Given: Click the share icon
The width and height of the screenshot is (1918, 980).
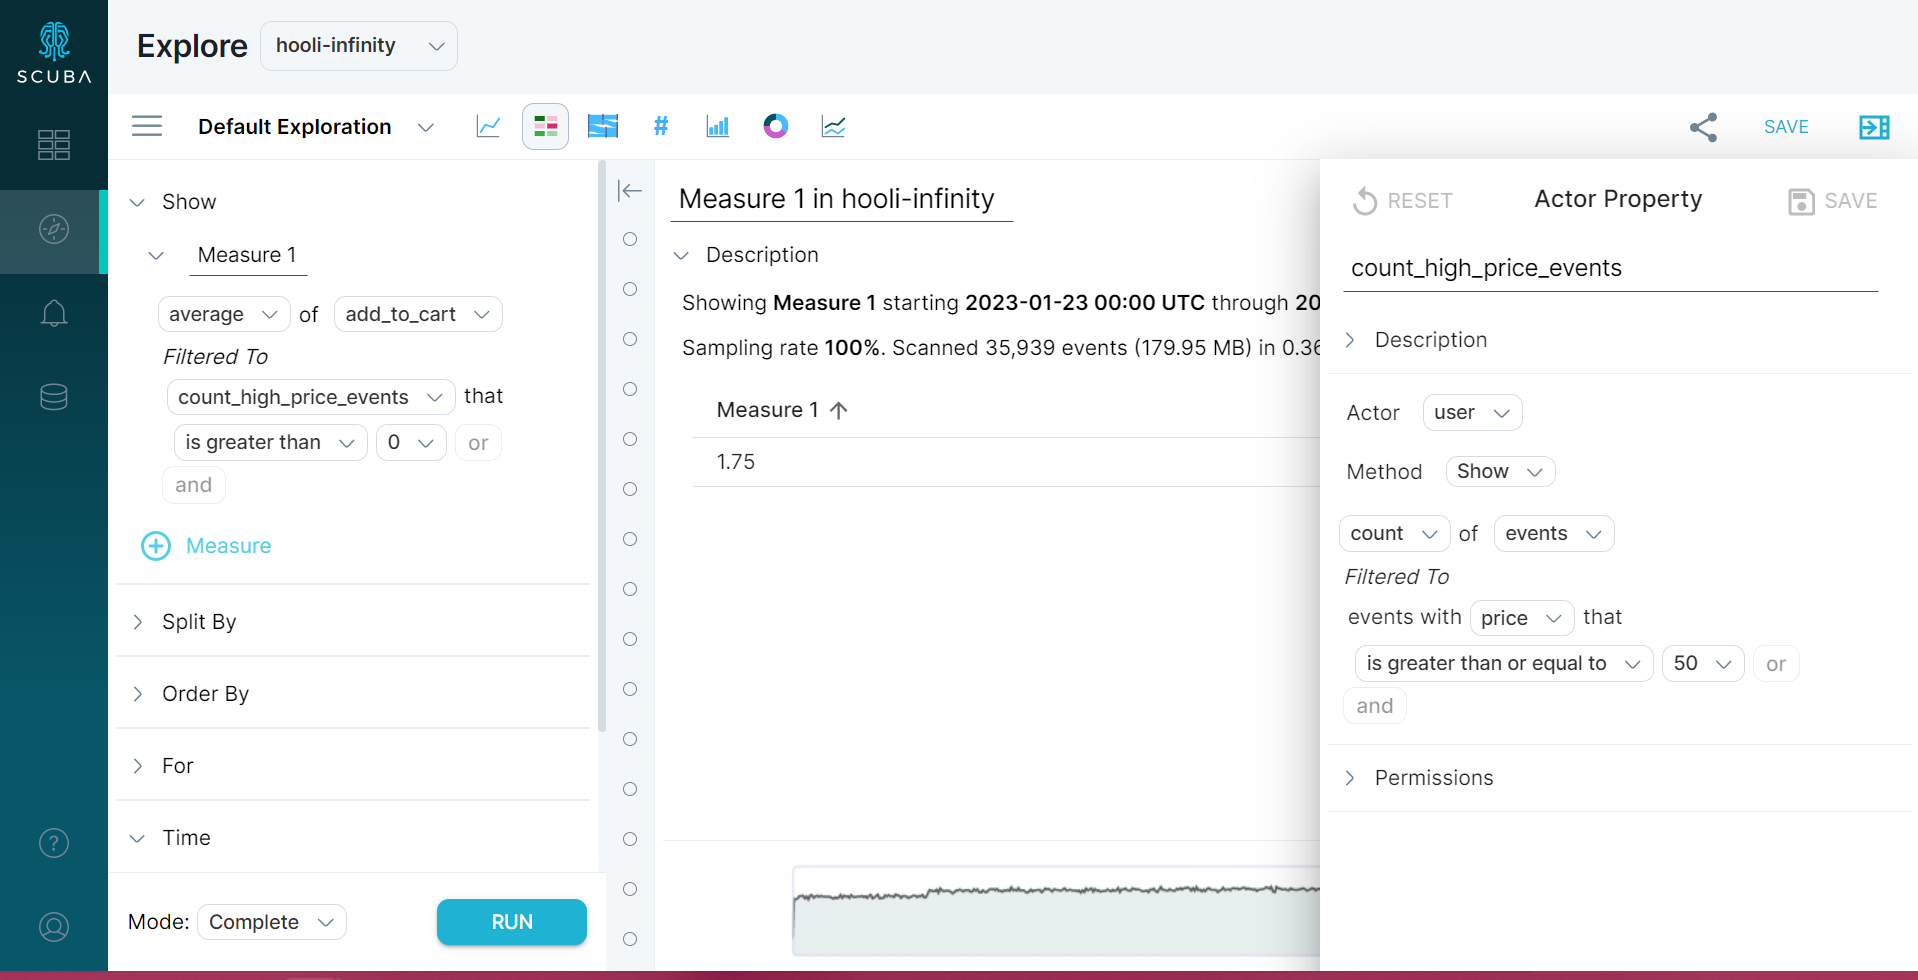Looking at the screenshot, I should pos(1703,127).
